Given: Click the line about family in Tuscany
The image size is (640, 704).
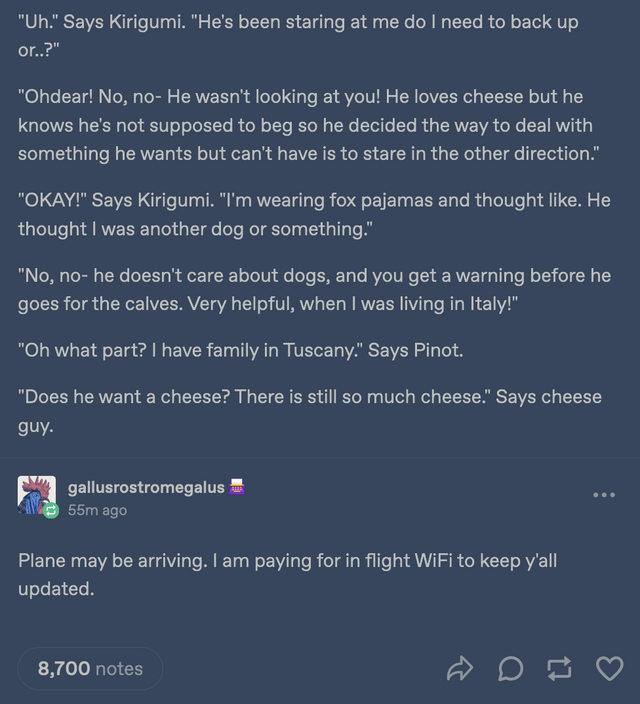Looking at the screenshot, I should coord(240,350).
